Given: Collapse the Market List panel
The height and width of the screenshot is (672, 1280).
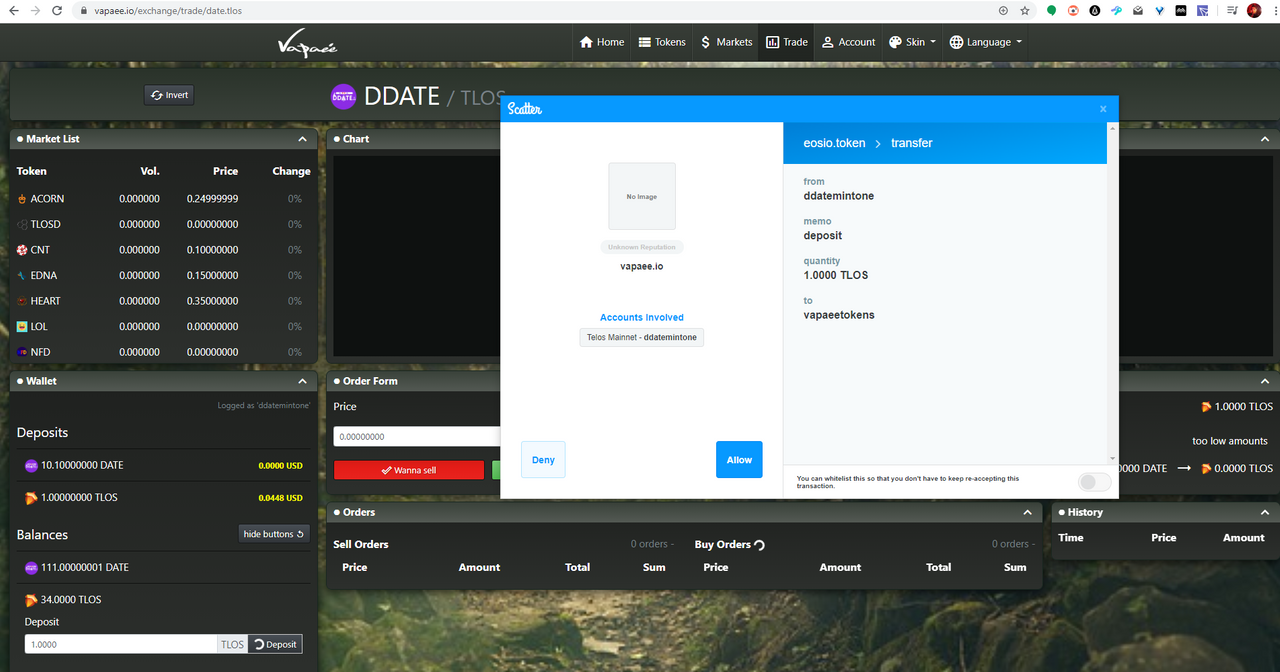Looking at the screenshot, I should [303, 139].
